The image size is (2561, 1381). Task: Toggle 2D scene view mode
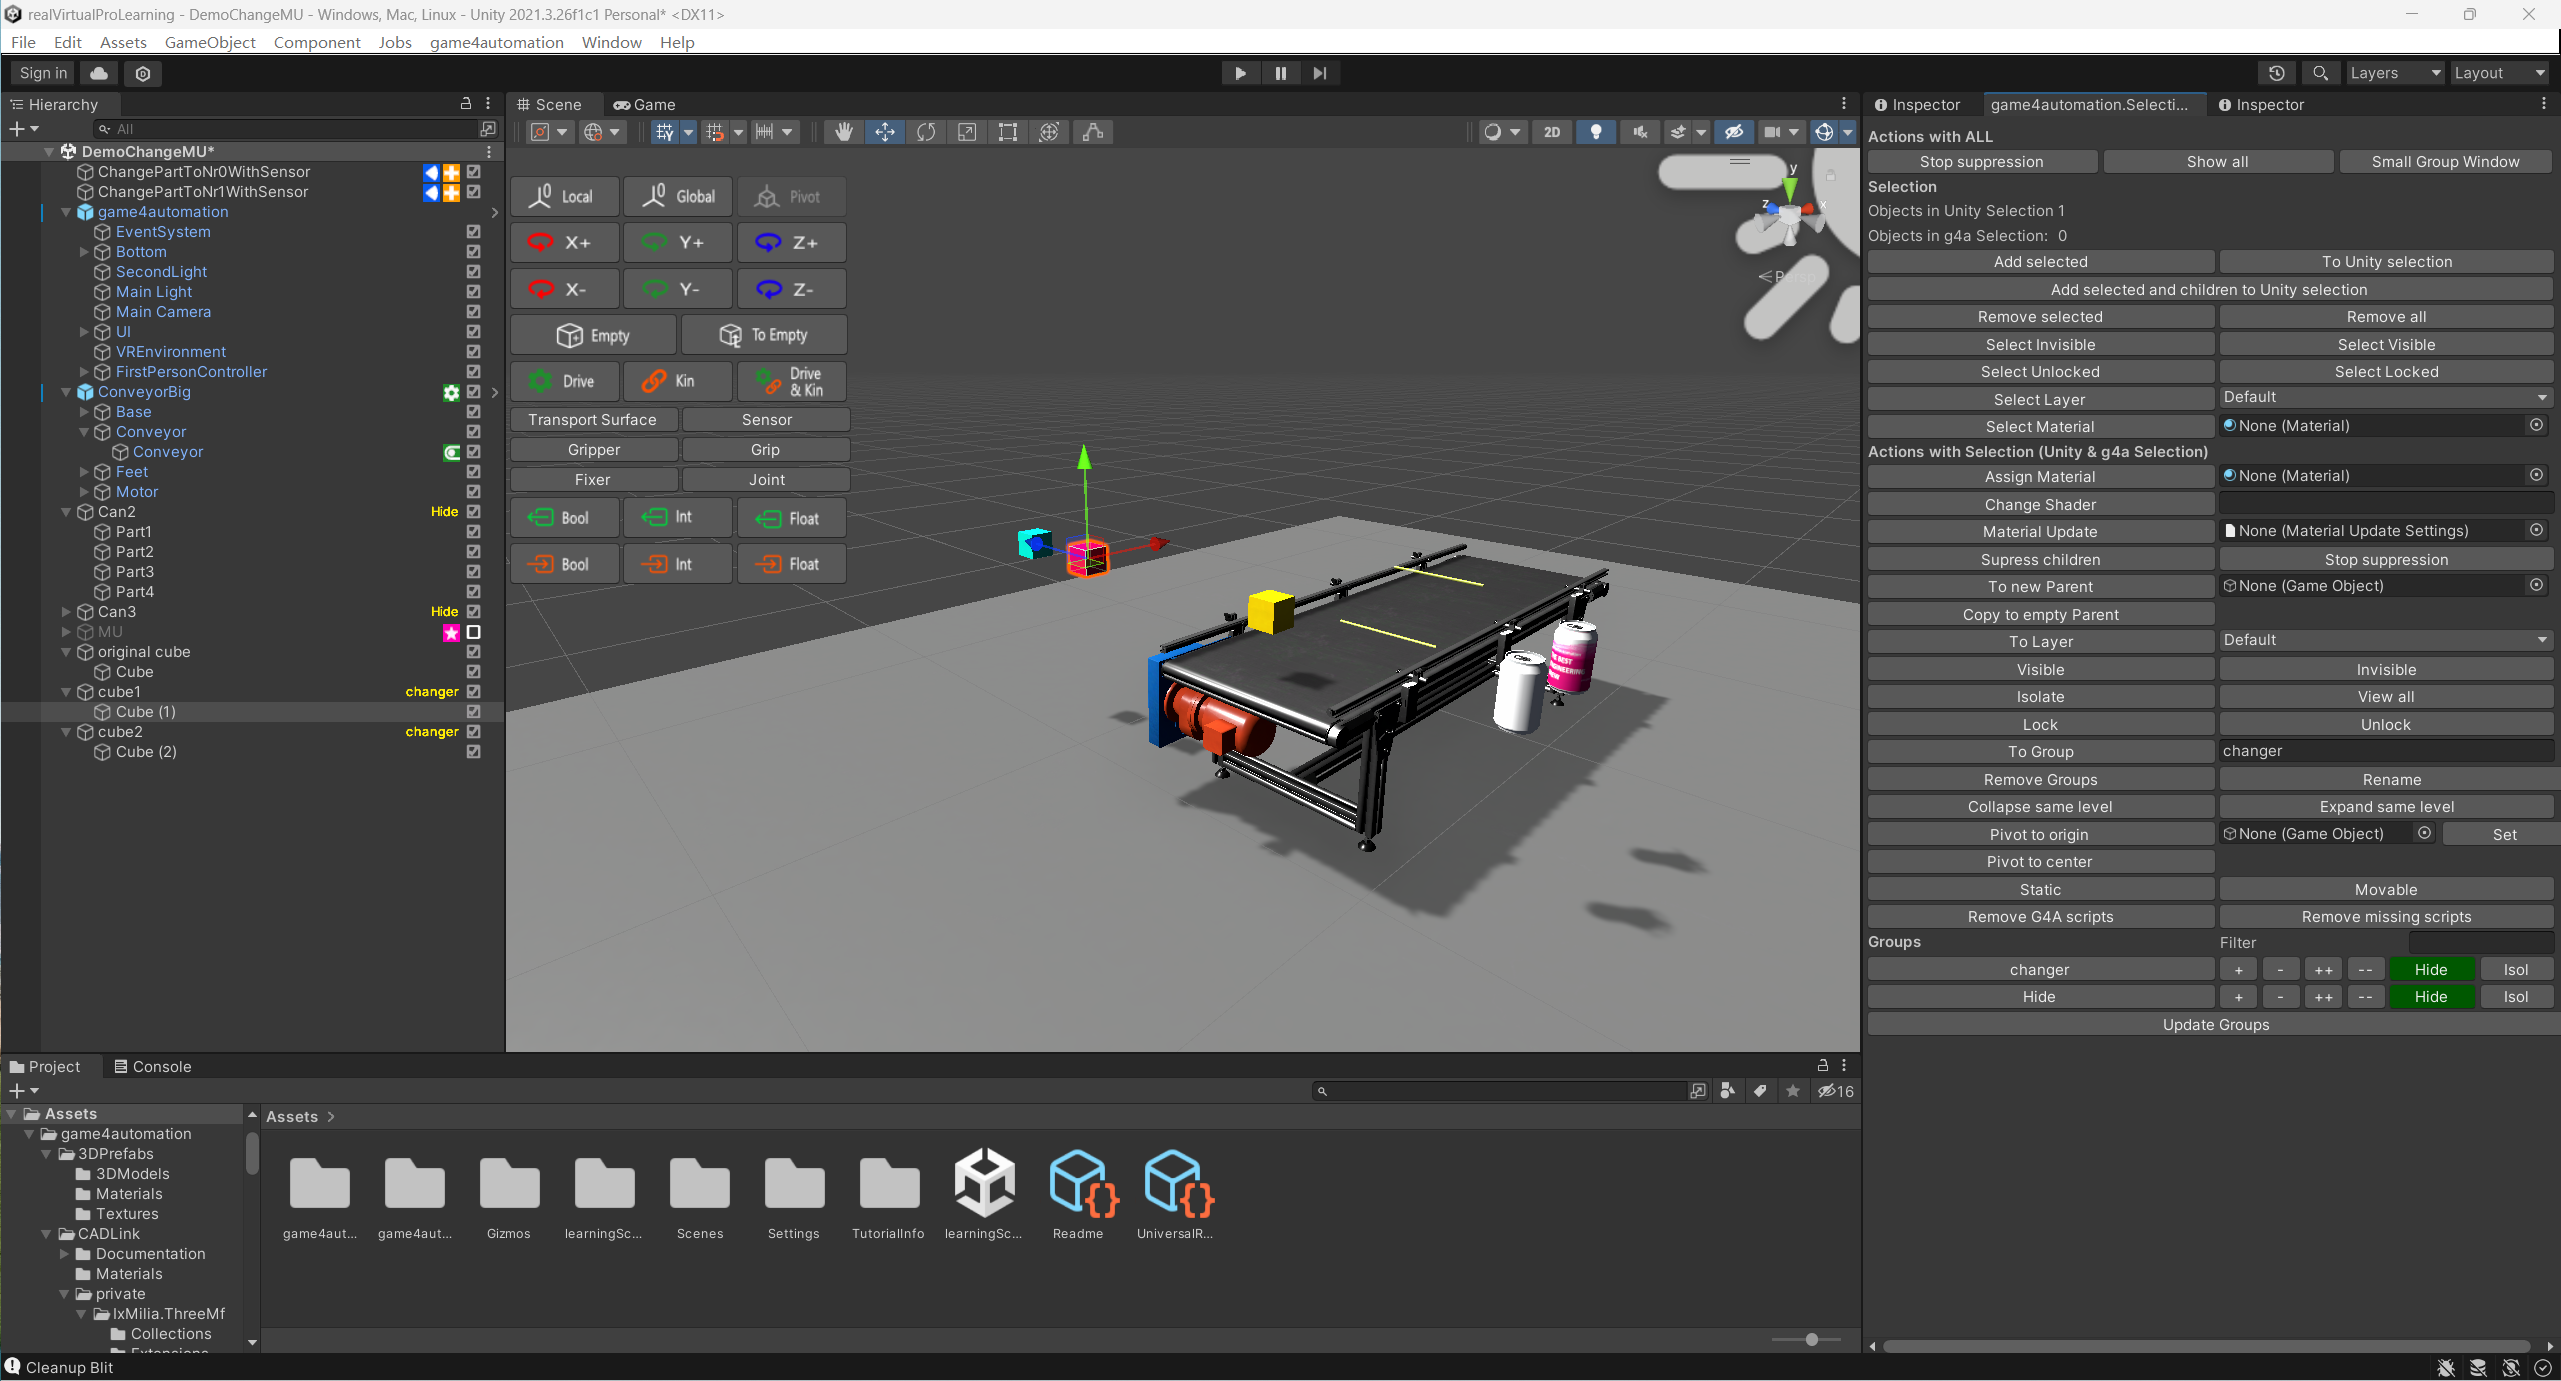tap(1552, 132)
